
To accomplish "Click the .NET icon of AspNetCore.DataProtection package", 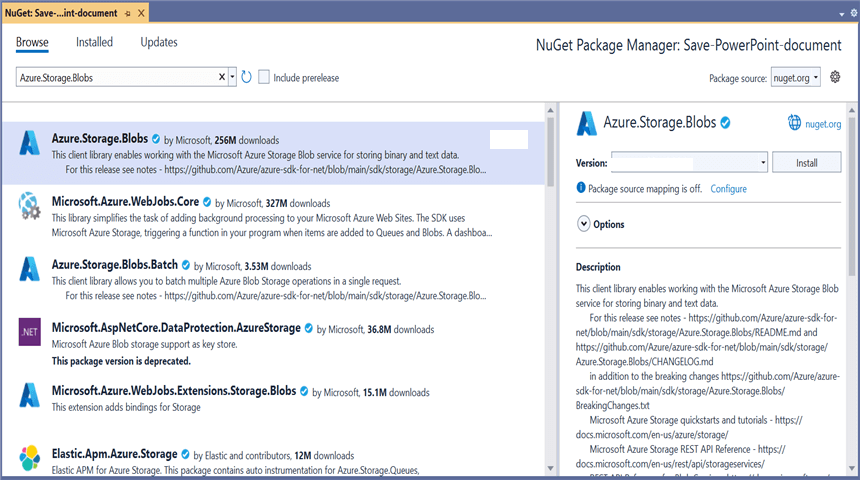I will tap(30, 332).
